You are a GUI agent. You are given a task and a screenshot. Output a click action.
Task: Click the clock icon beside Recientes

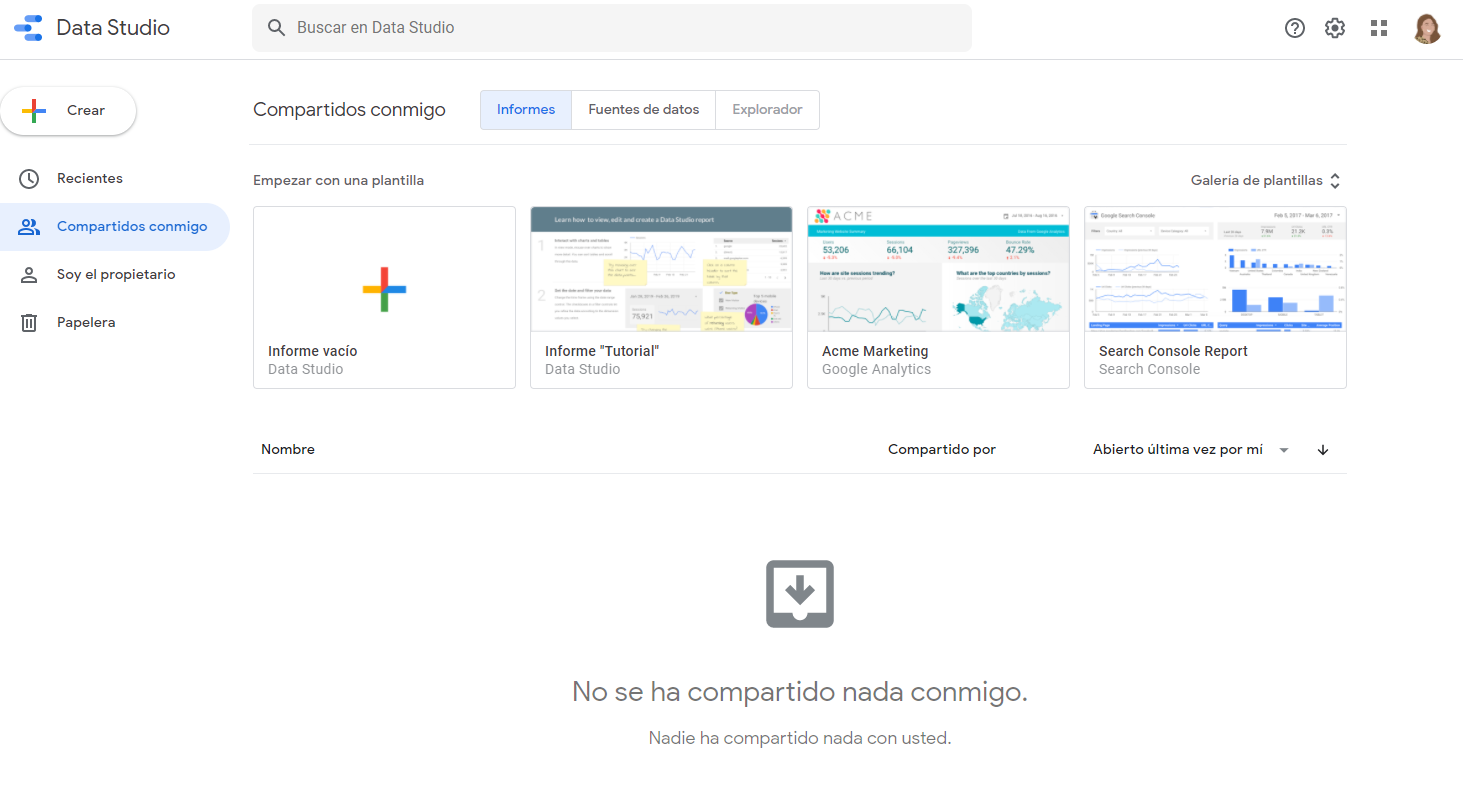(29, 179)
